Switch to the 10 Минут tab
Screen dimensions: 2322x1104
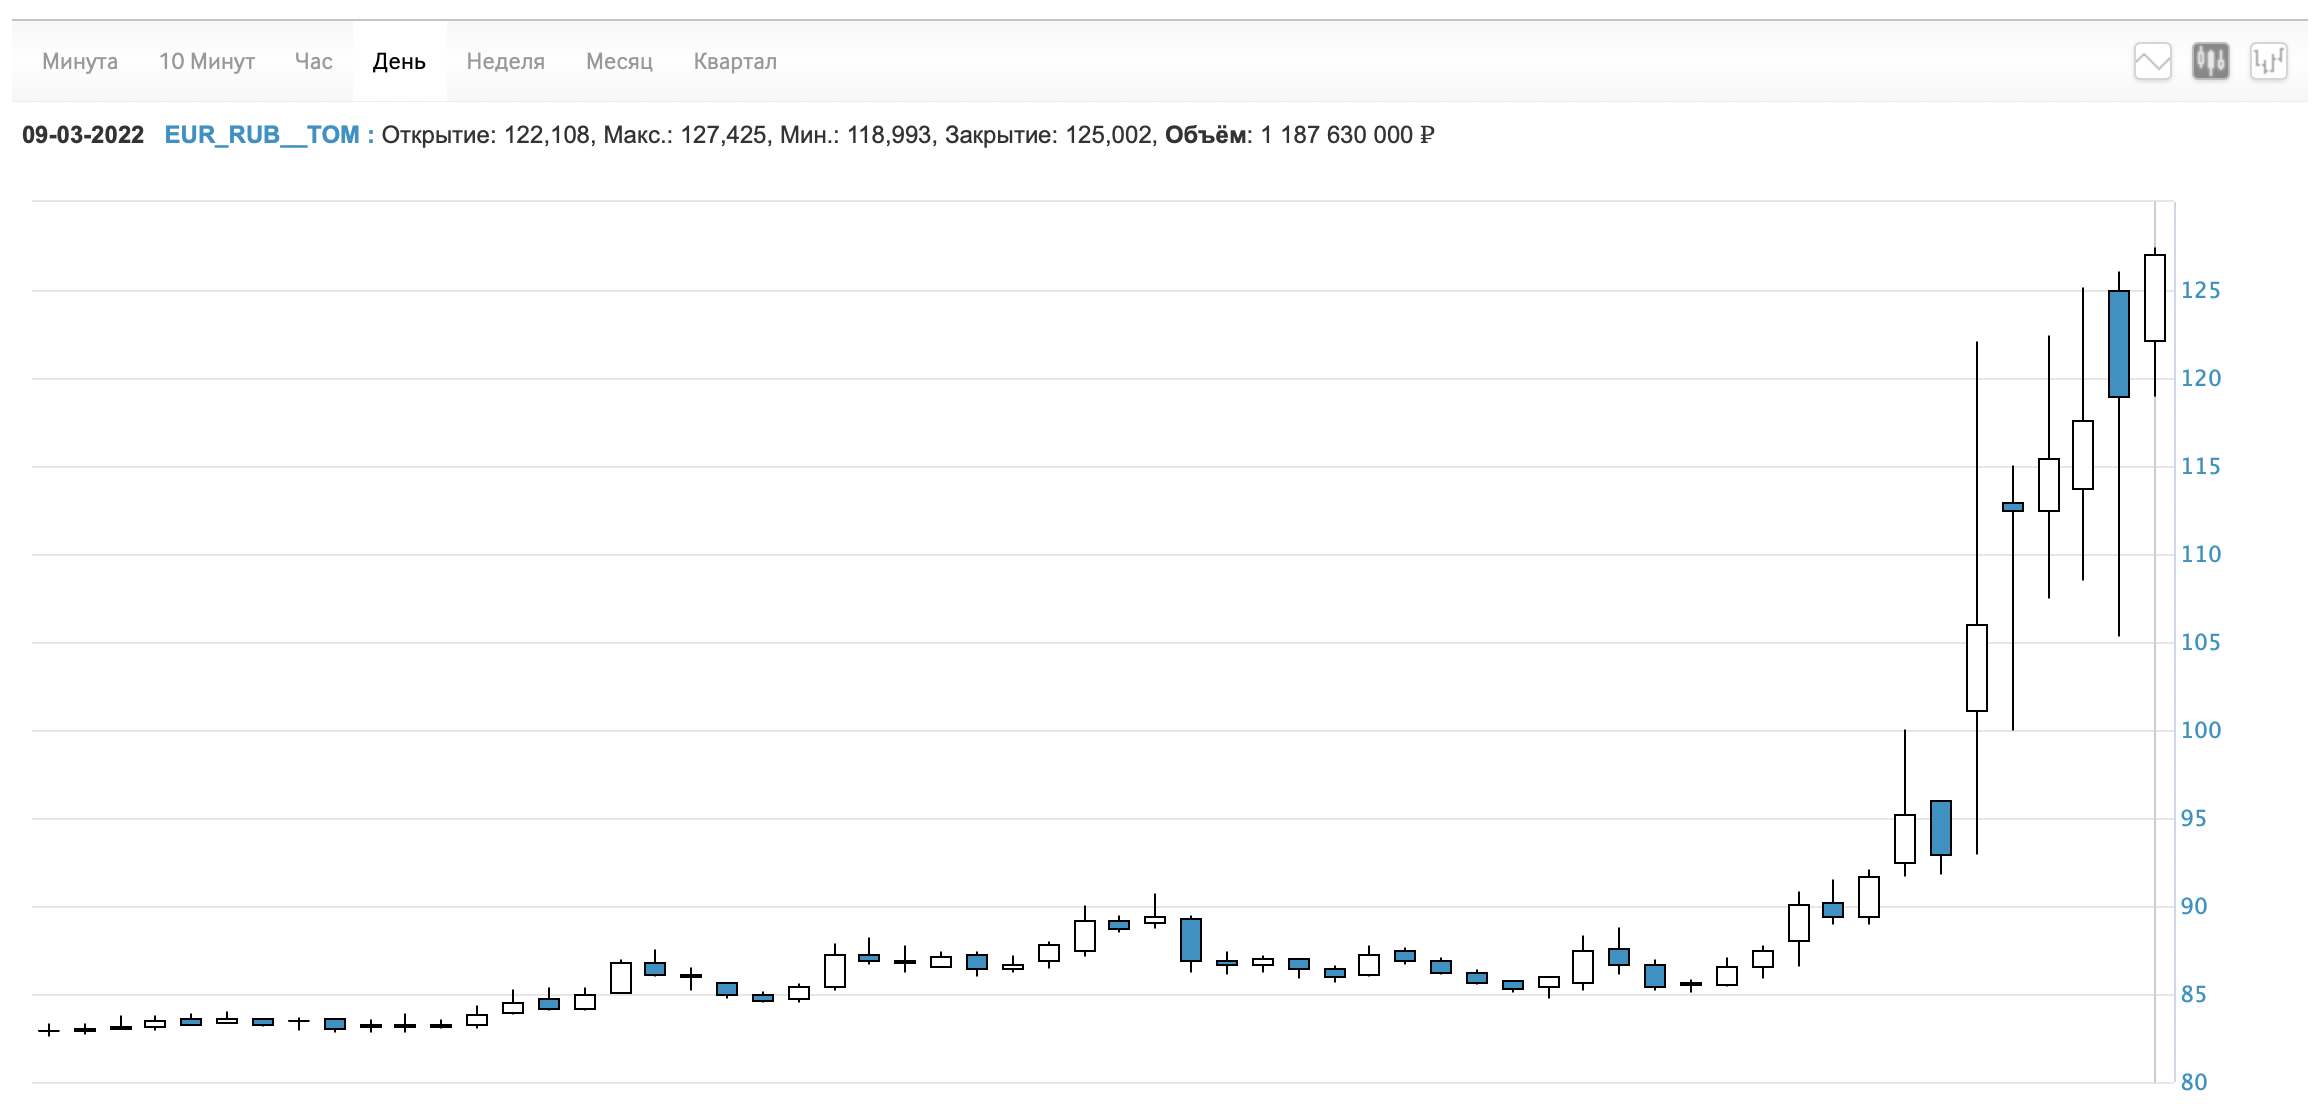click(207, 61)
